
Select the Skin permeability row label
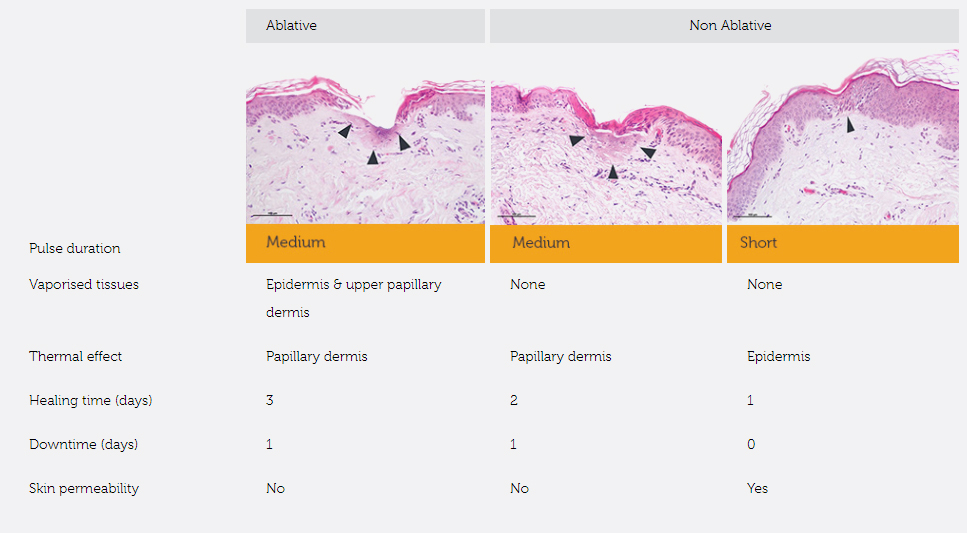(84, 488)
